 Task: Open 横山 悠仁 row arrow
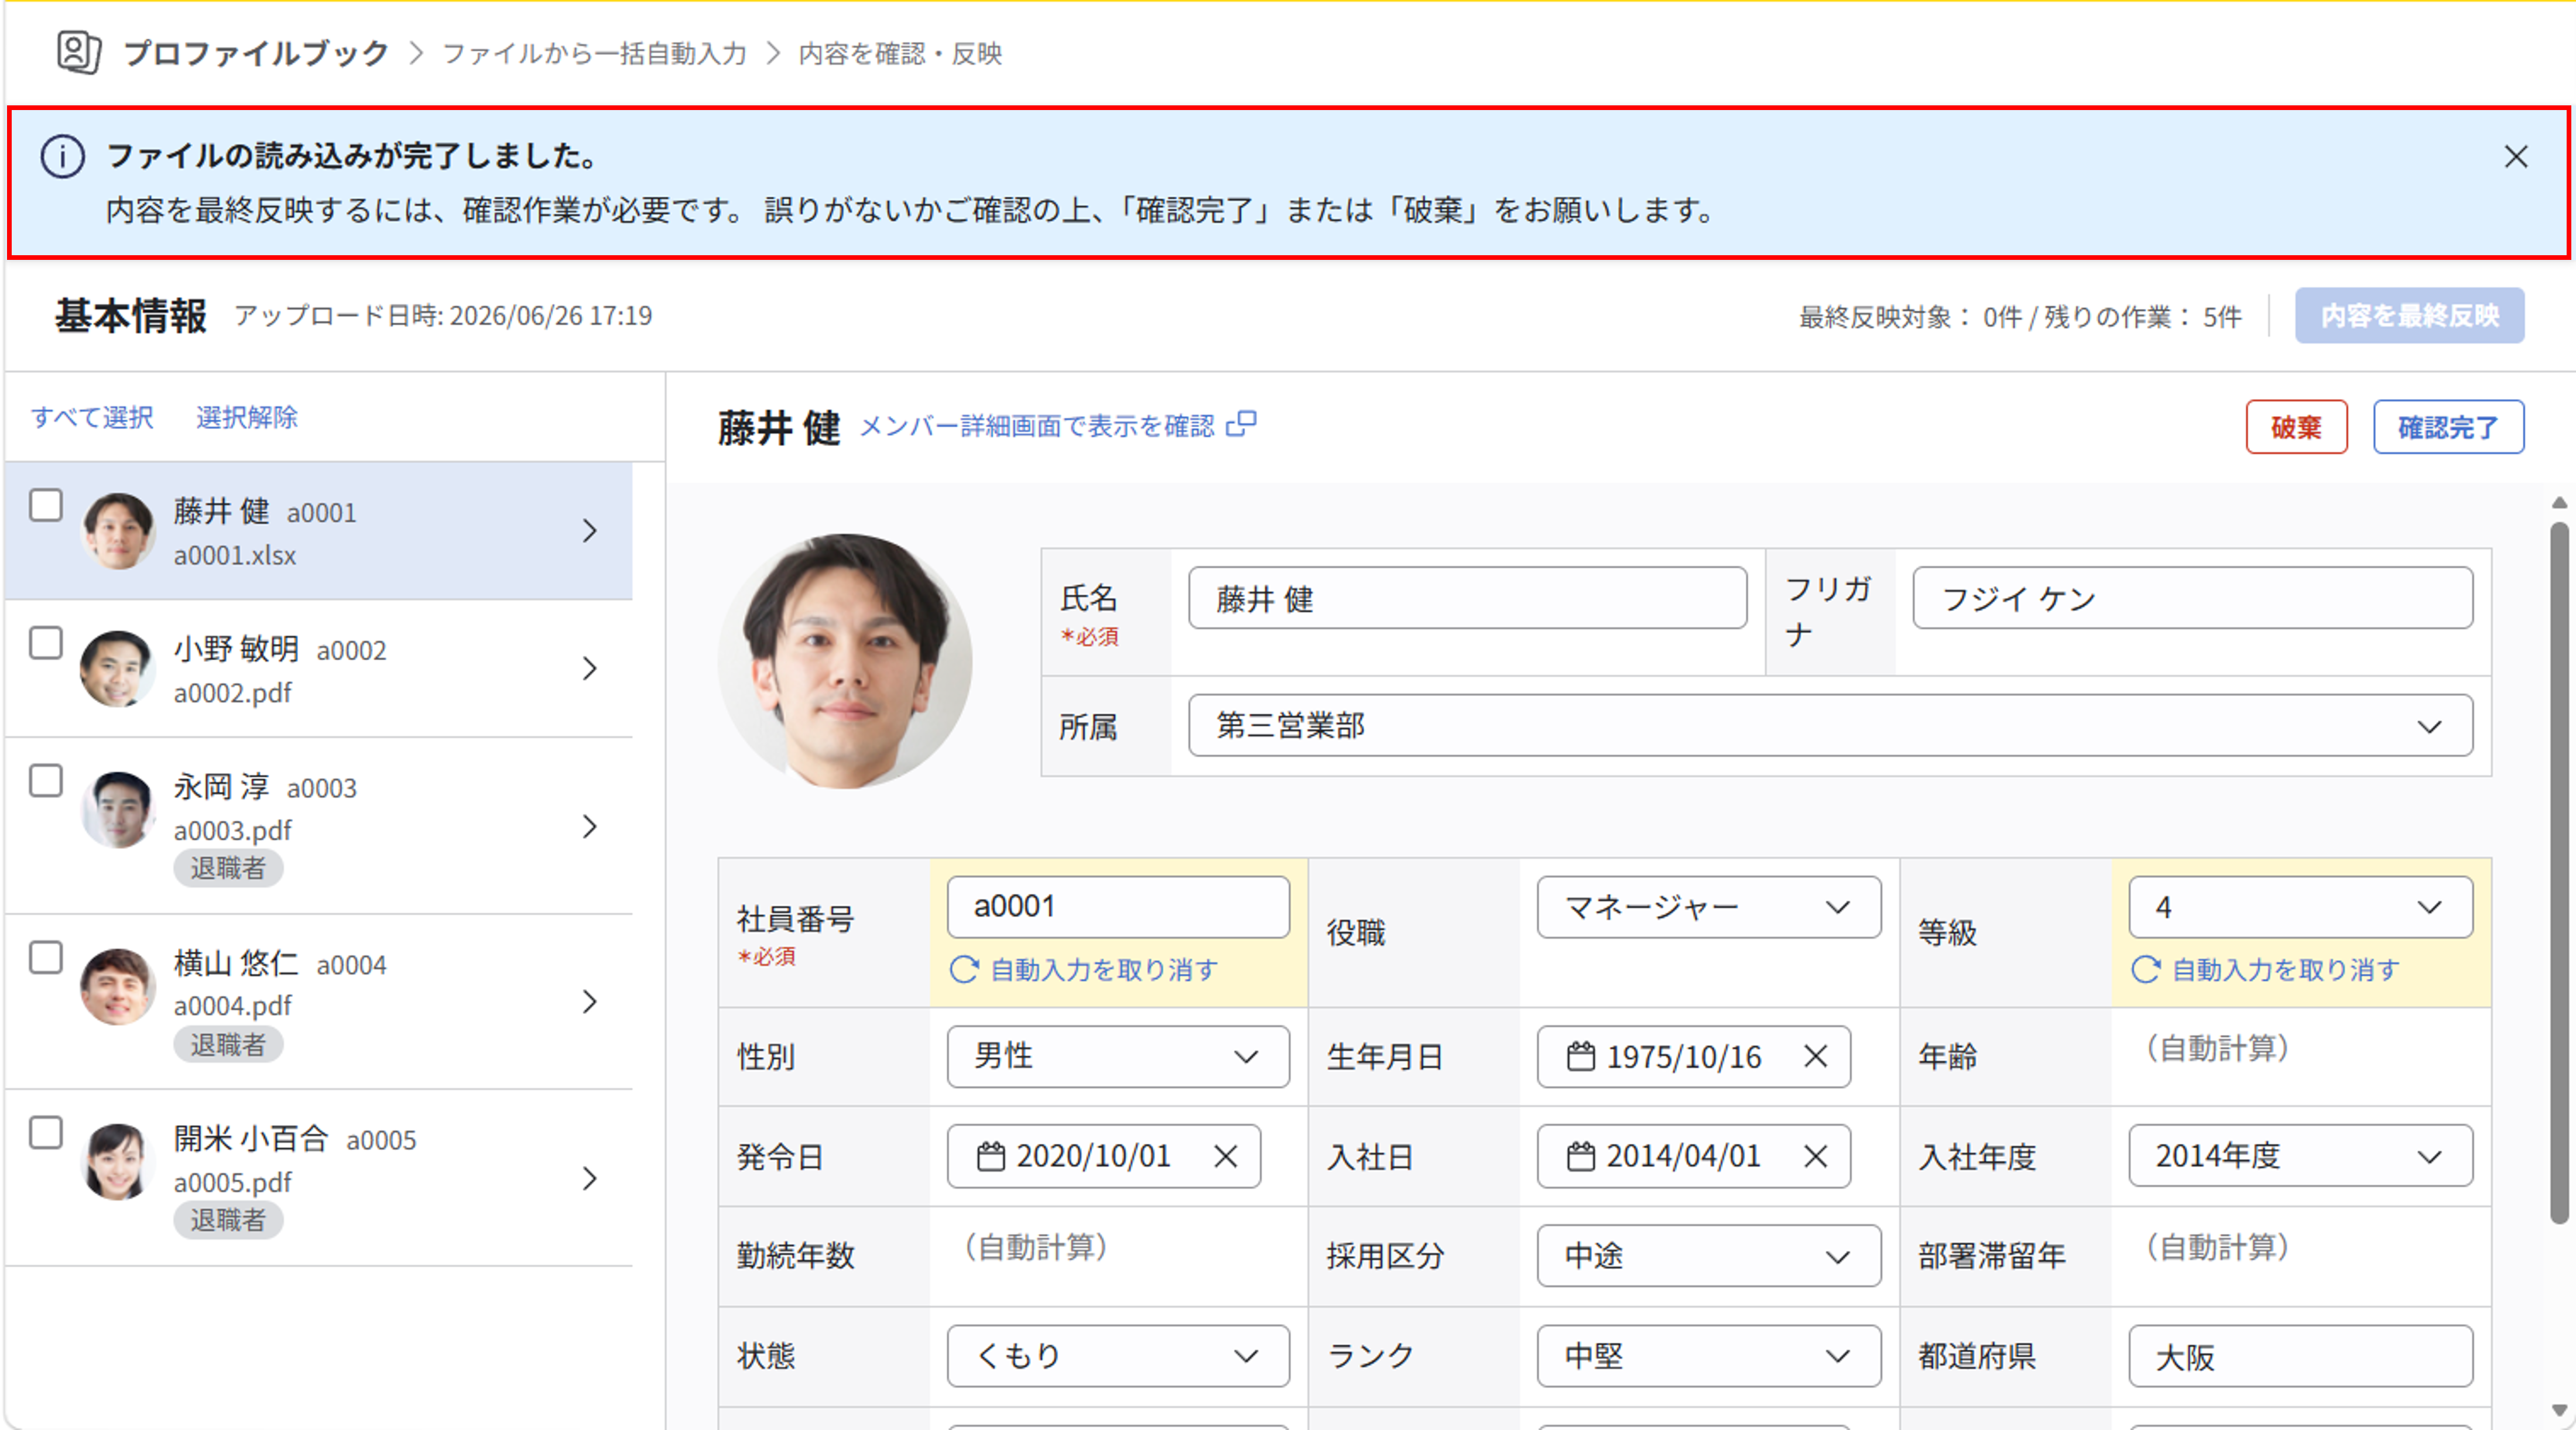pos(590,1002)
